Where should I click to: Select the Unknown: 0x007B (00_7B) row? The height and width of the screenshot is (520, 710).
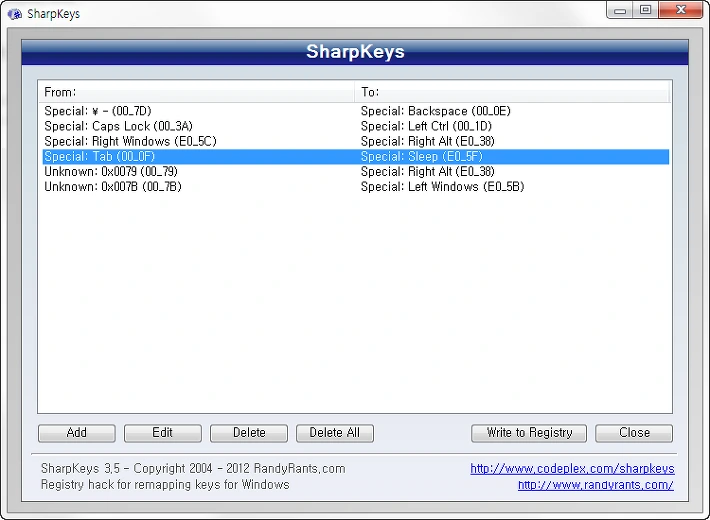coord(355,187)
